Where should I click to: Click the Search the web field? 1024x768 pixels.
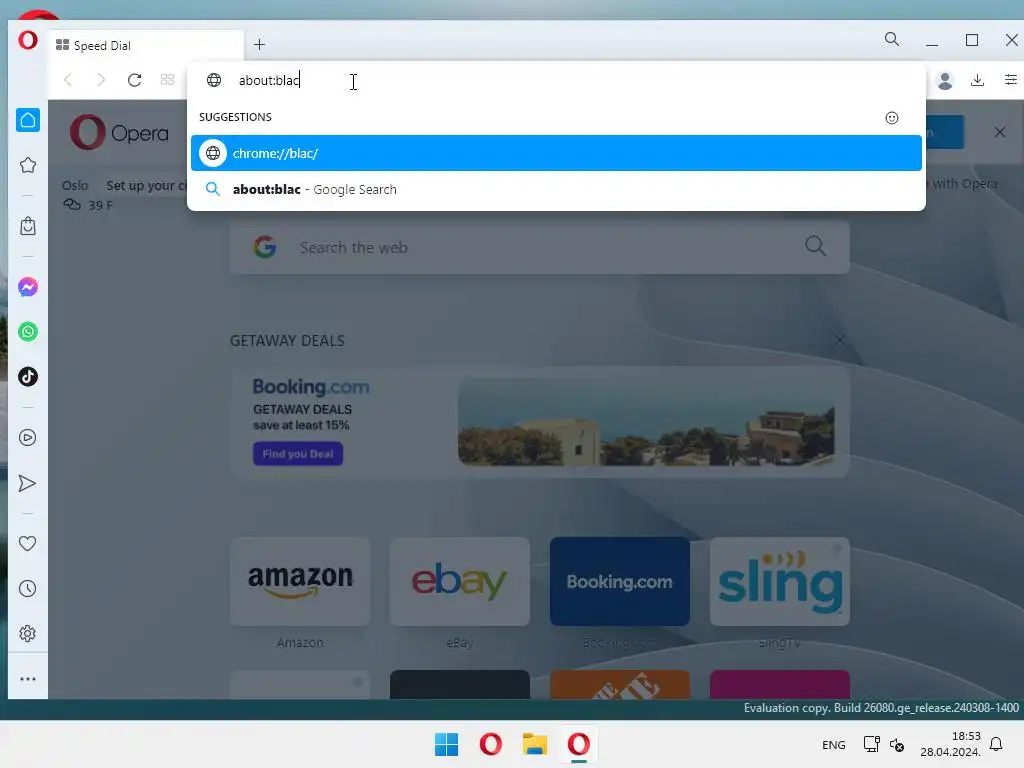[539, 248]
